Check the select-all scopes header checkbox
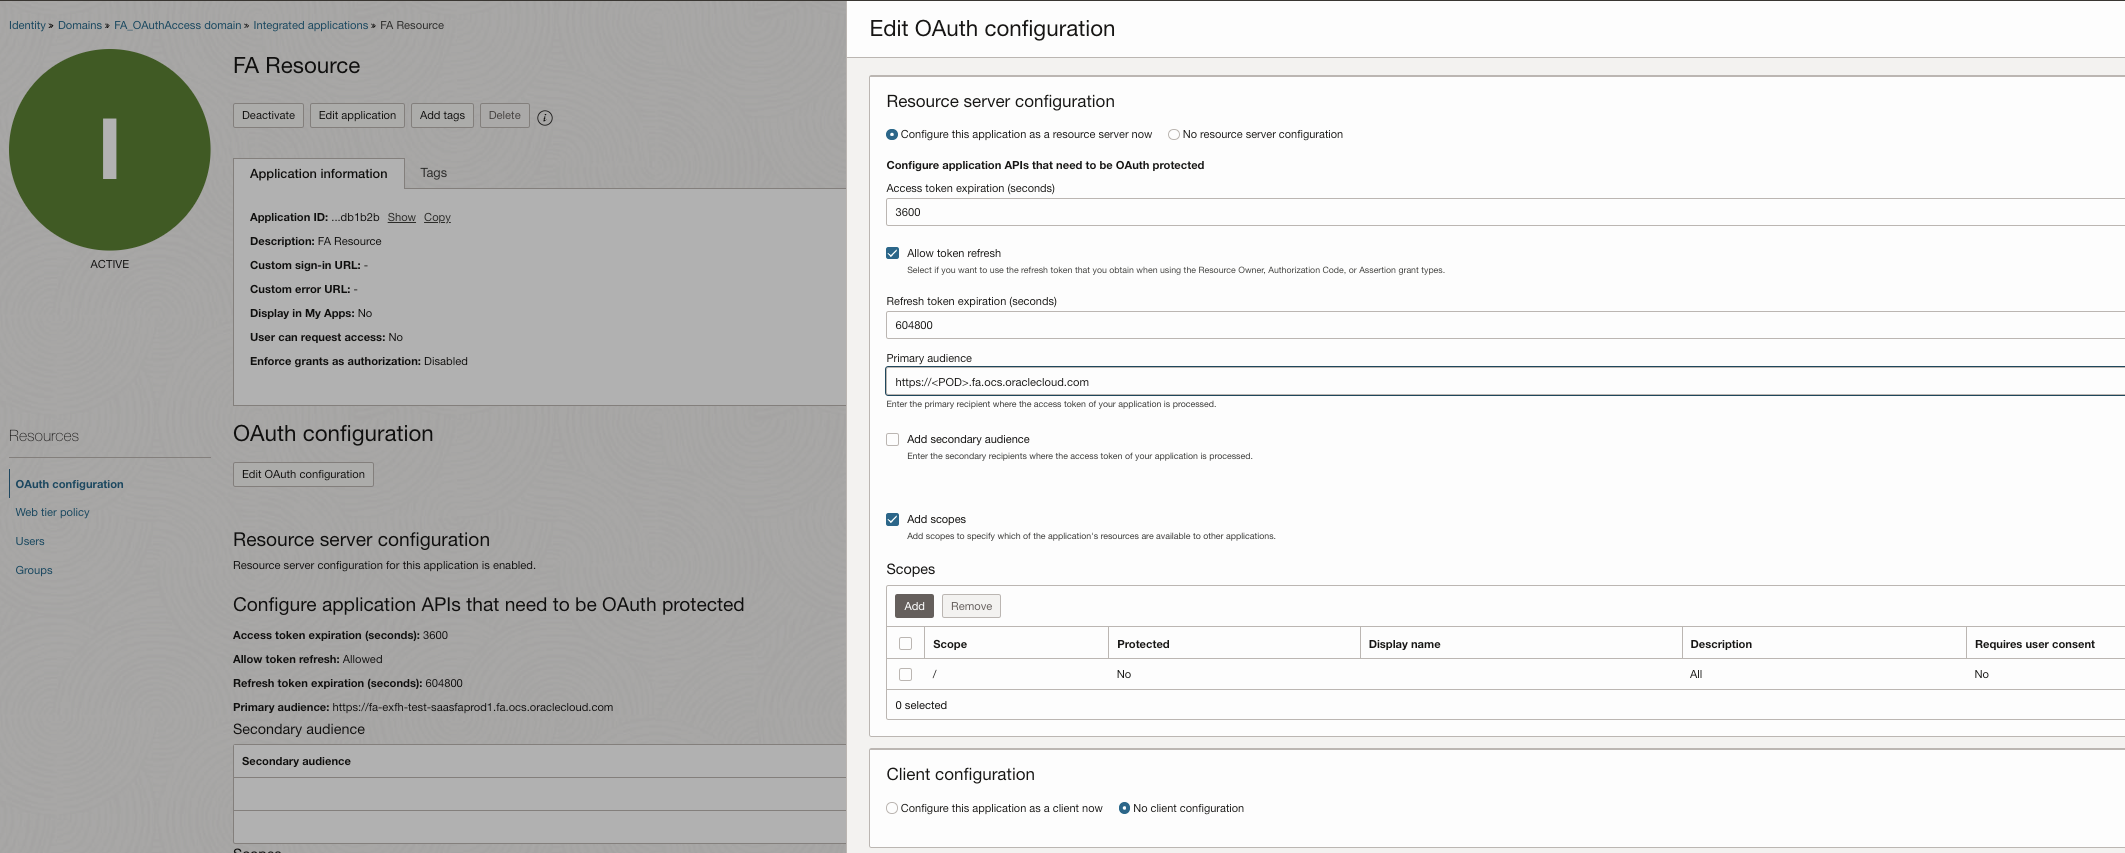This screenshot has height=853, width=2125. pos(906,644)
